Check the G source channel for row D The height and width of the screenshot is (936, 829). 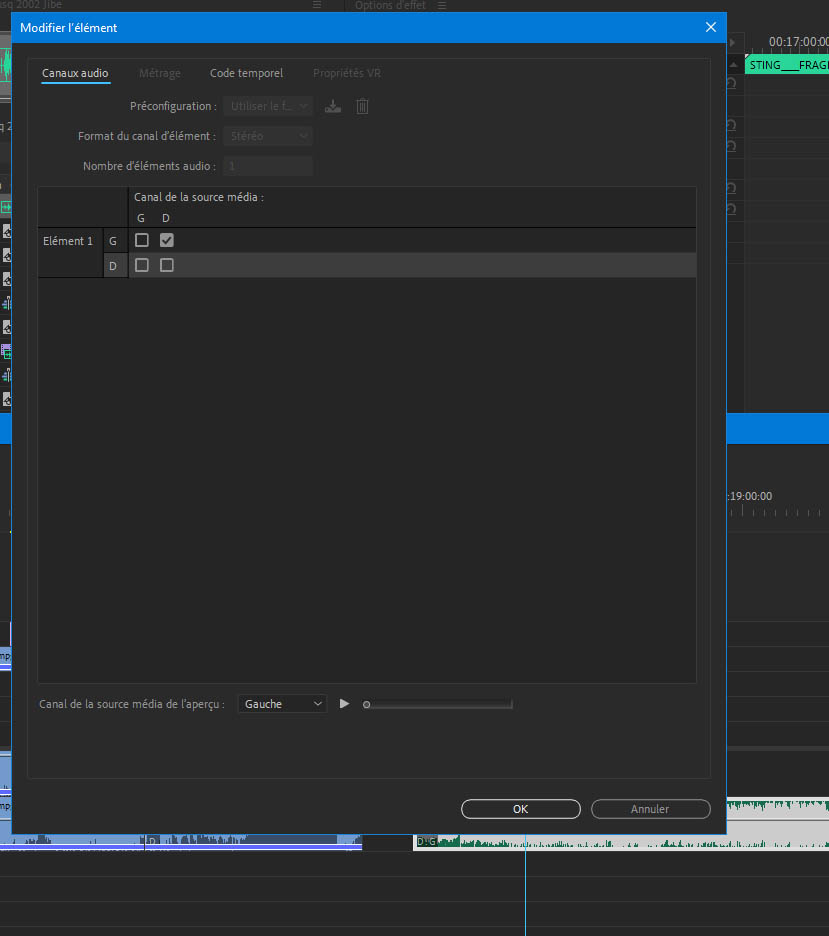pyautogui.click(x=142, y=265)
